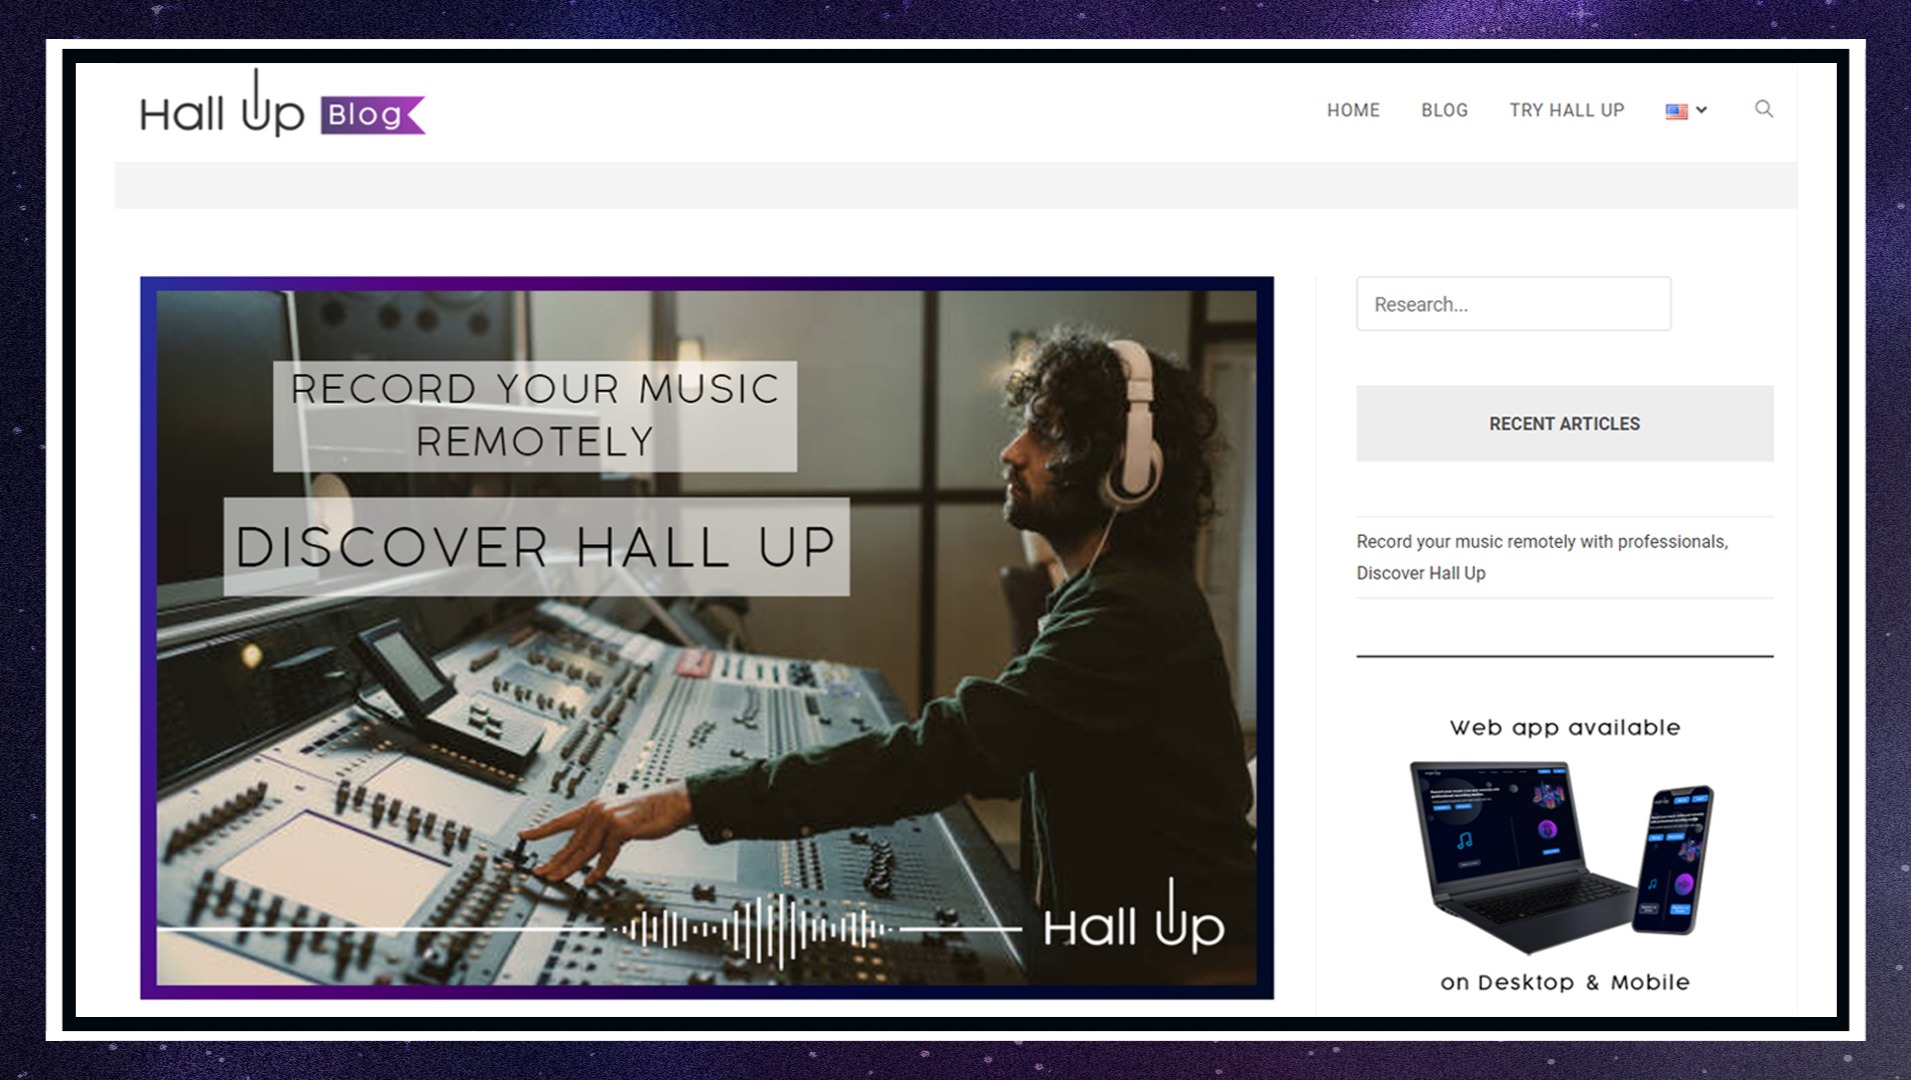
Task: Open the TRY HALL UP link
Action: coord(1566,110)
